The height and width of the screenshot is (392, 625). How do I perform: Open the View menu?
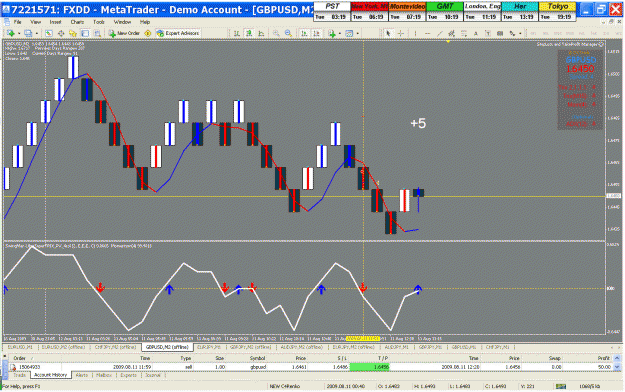35,22
